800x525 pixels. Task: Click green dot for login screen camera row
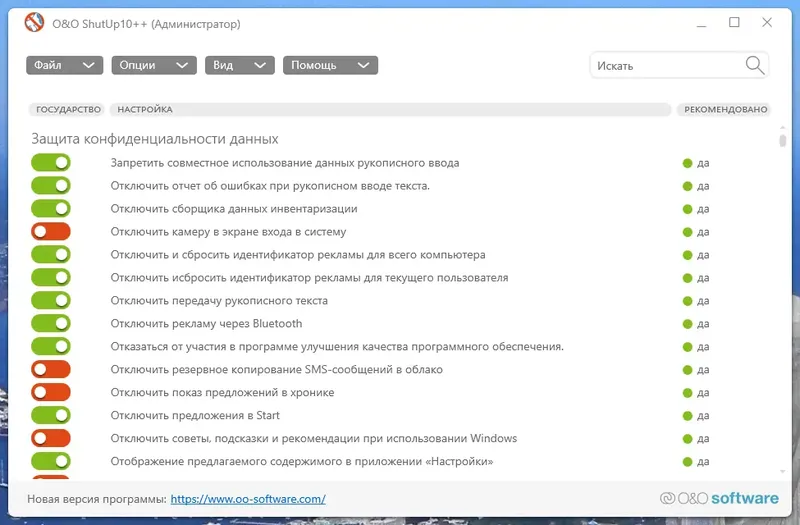click(687, 232)
